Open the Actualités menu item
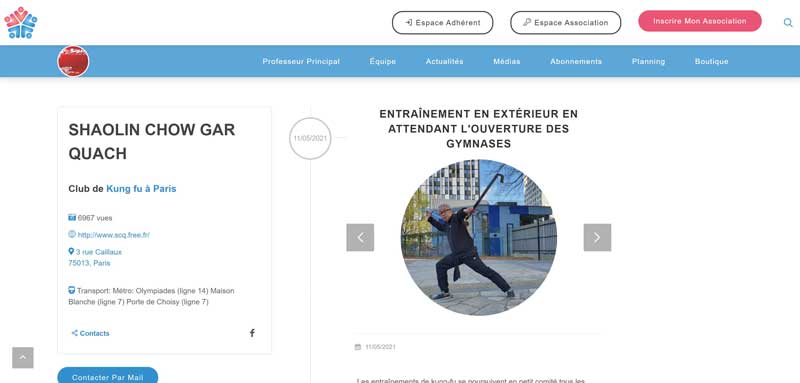The width and height of the screenshot is (800, 383). point(444,61)
